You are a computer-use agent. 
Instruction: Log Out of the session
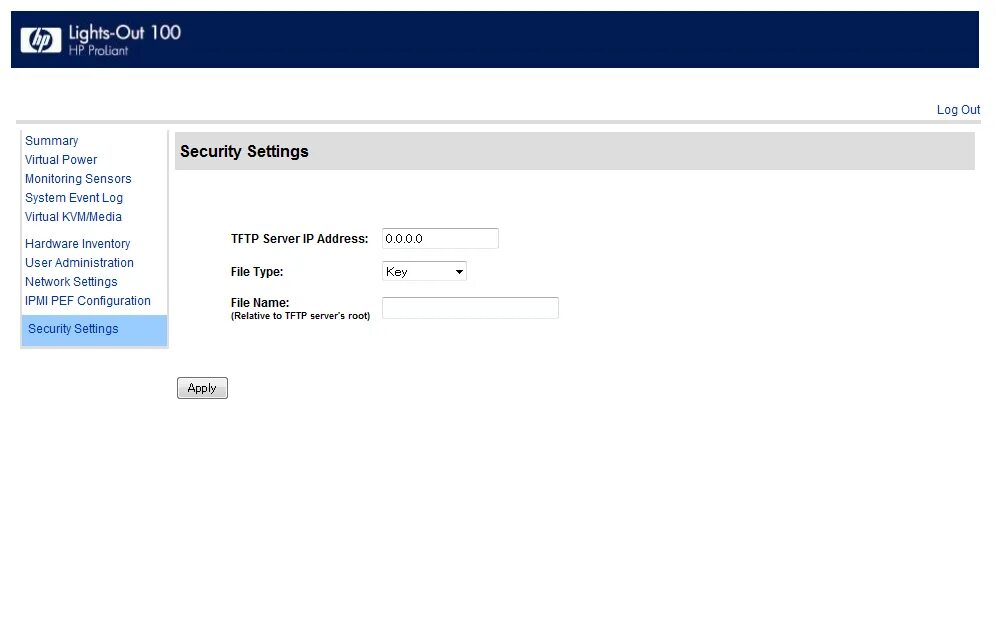[958, 109]
